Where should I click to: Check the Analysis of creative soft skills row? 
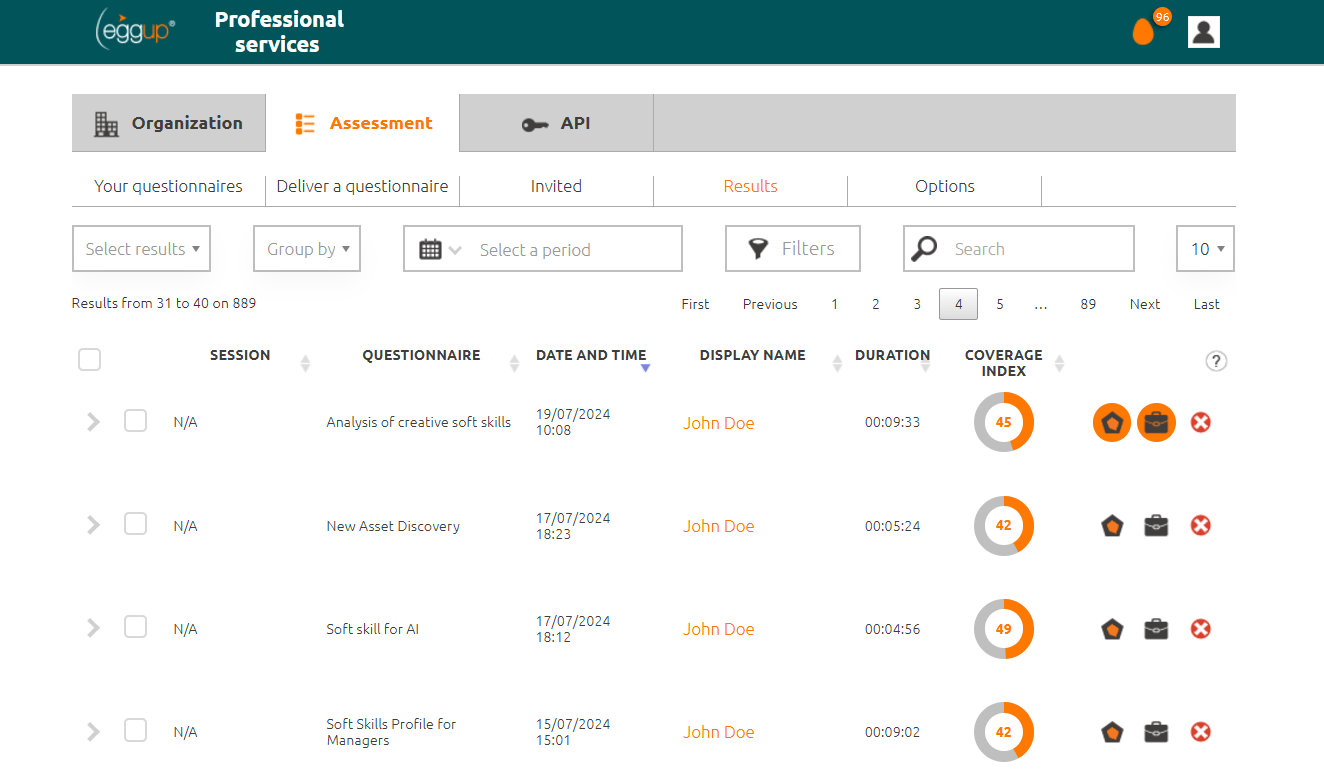135,421
